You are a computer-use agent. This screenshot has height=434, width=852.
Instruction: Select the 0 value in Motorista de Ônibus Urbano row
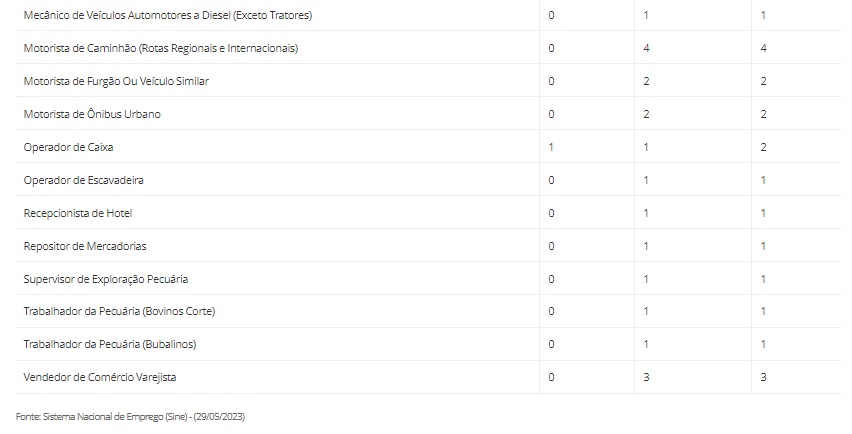tap(551, 114)
